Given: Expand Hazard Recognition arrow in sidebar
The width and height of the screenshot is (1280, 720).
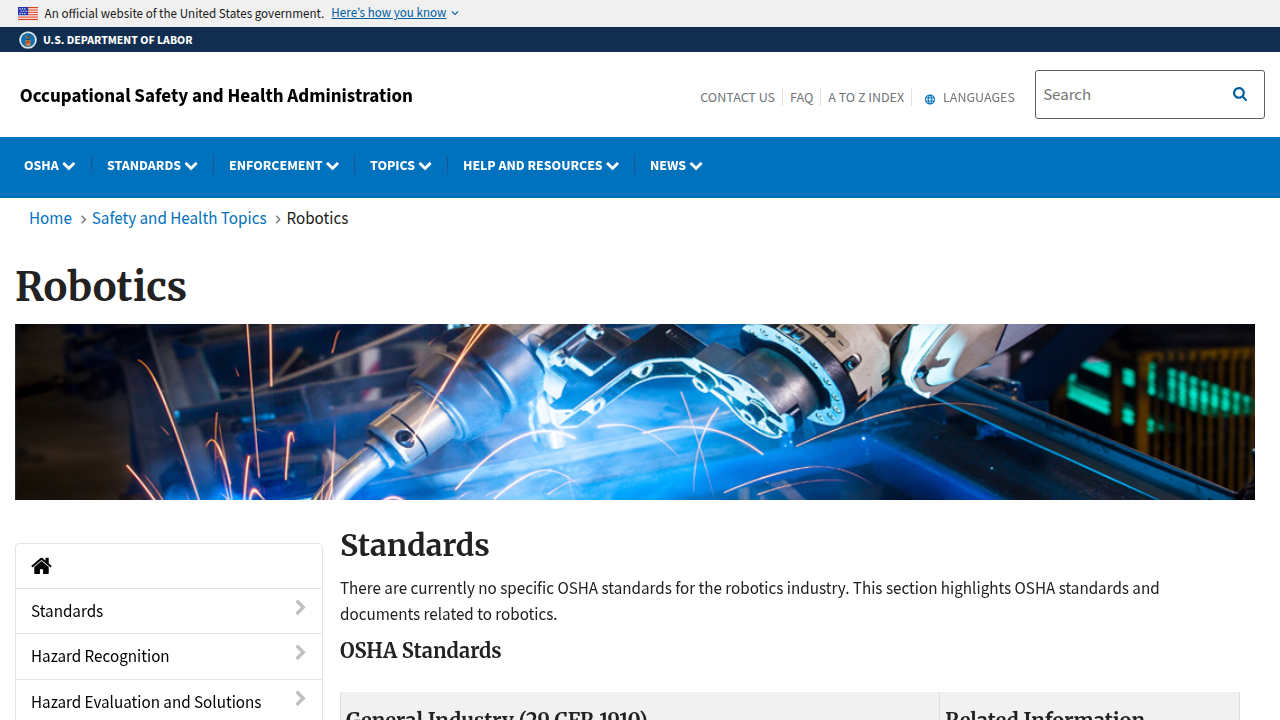Looking at the screenshot, I should [x=300, y=653].
